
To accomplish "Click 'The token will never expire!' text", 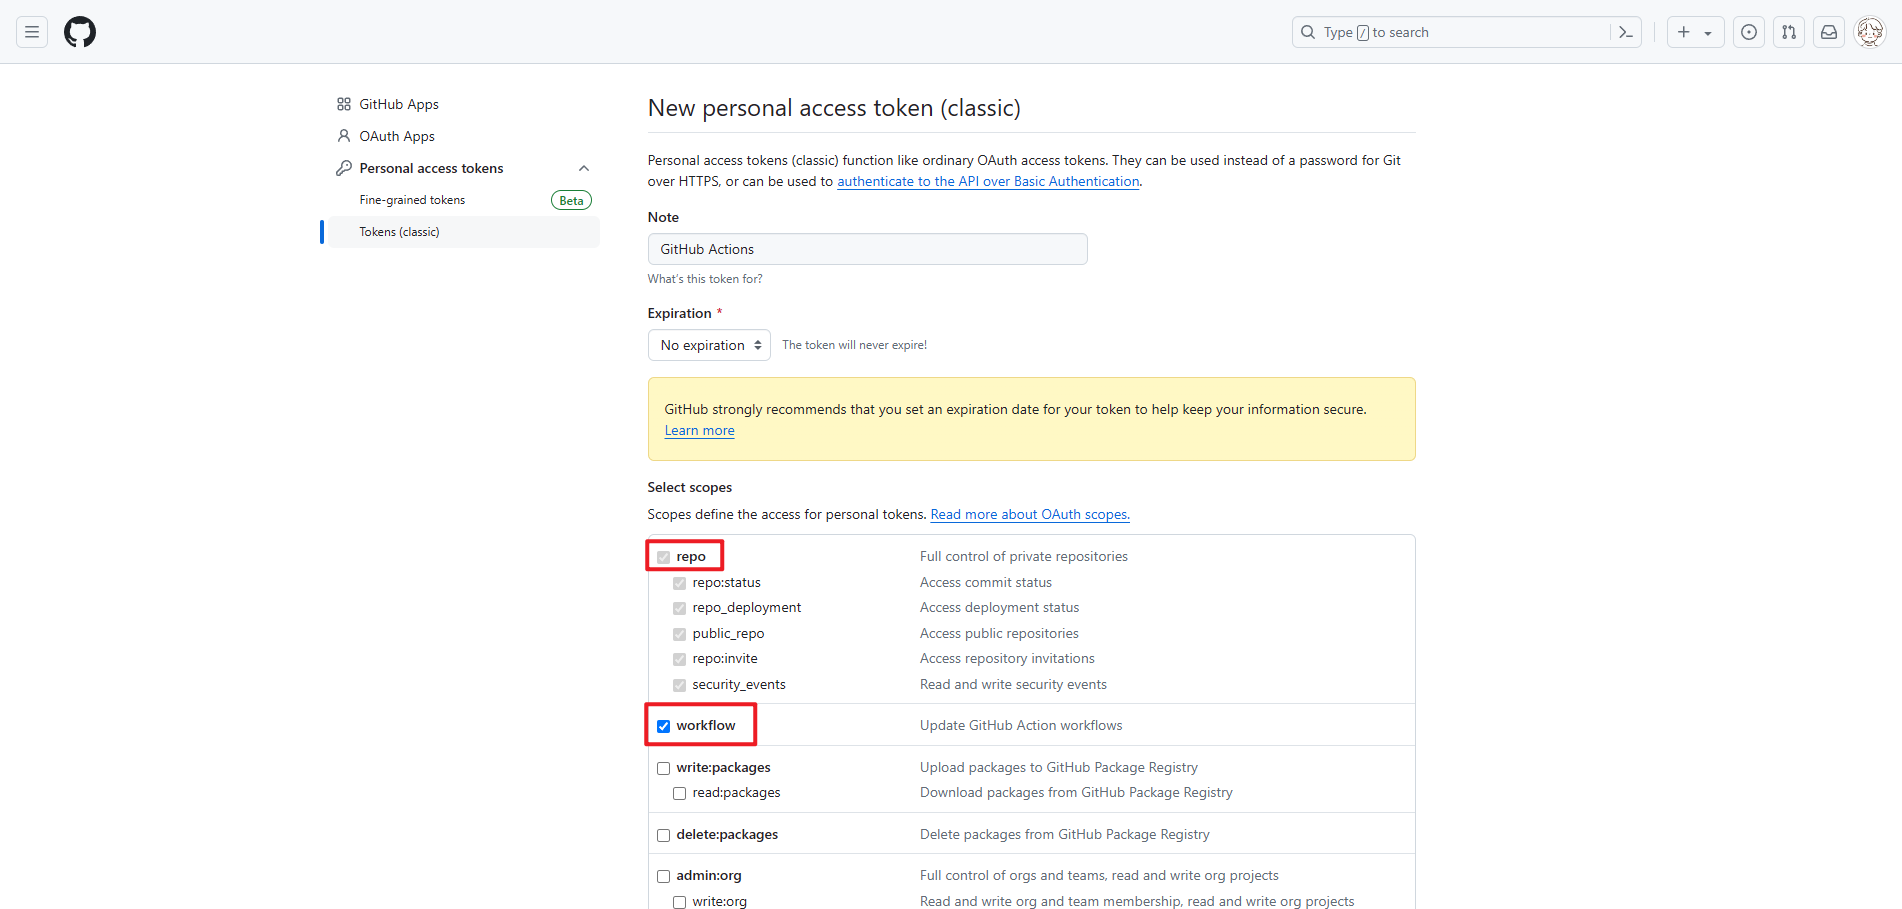I will pos(854,345).
